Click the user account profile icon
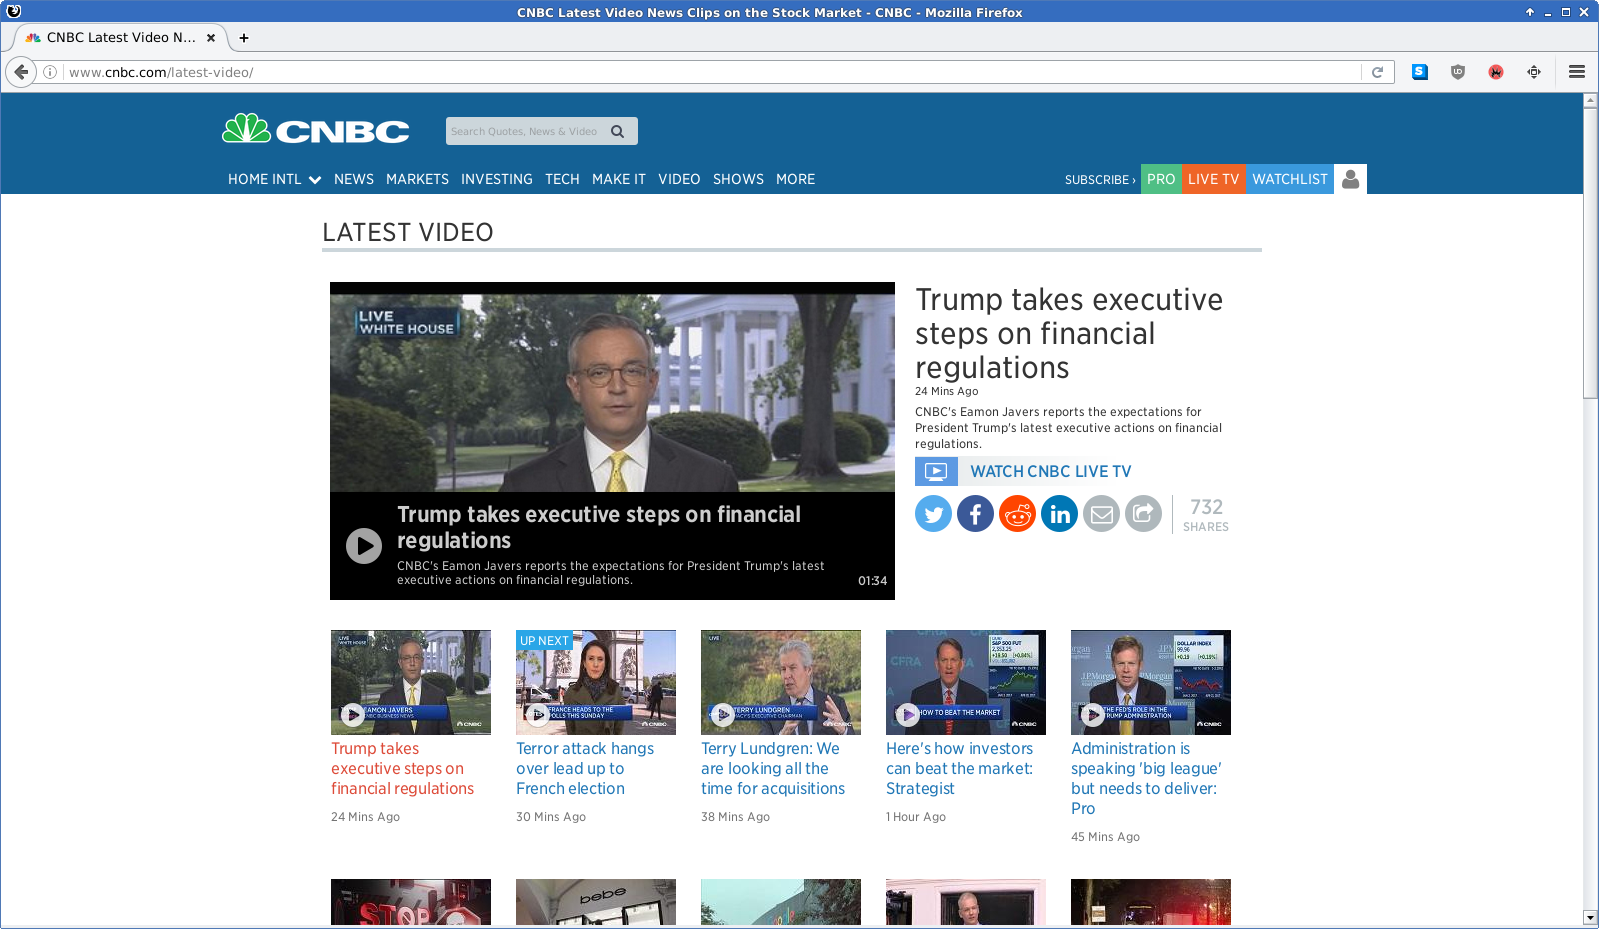1599x929 pixels. [x=1350, y=179]
